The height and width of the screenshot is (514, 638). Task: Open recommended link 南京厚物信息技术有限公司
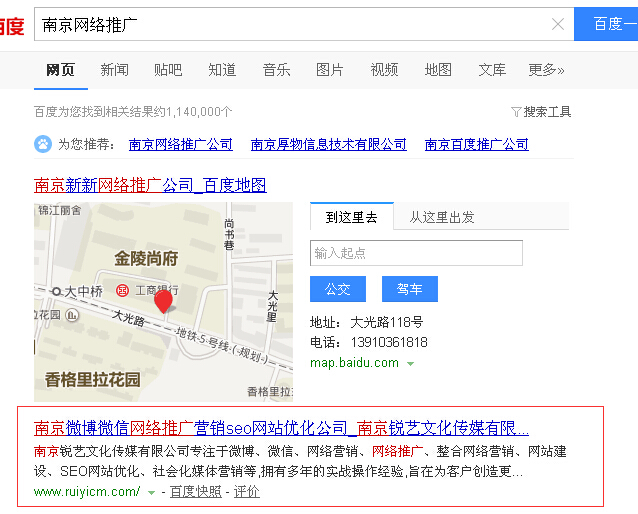(x=329, y=144)
